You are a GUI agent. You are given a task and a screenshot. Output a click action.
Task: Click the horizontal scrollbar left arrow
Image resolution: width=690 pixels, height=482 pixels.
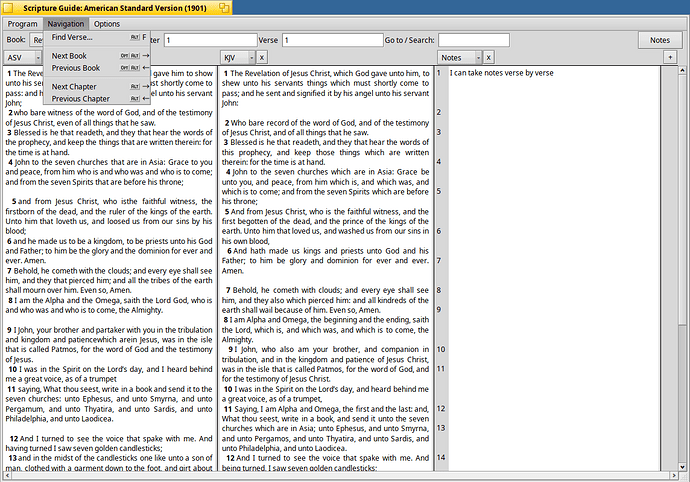(7, 475)
